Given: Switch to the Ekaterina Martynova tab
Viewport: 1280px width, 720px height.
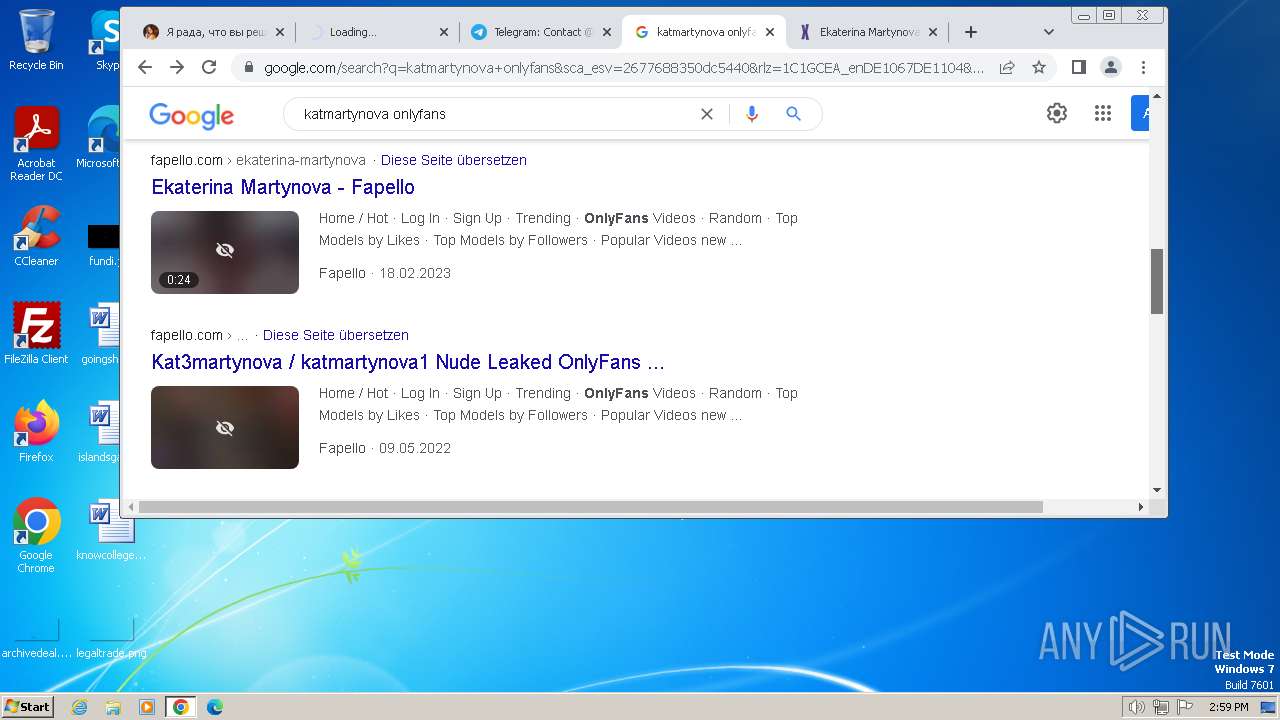Looking at the screenshot, I should coord(868,32).
